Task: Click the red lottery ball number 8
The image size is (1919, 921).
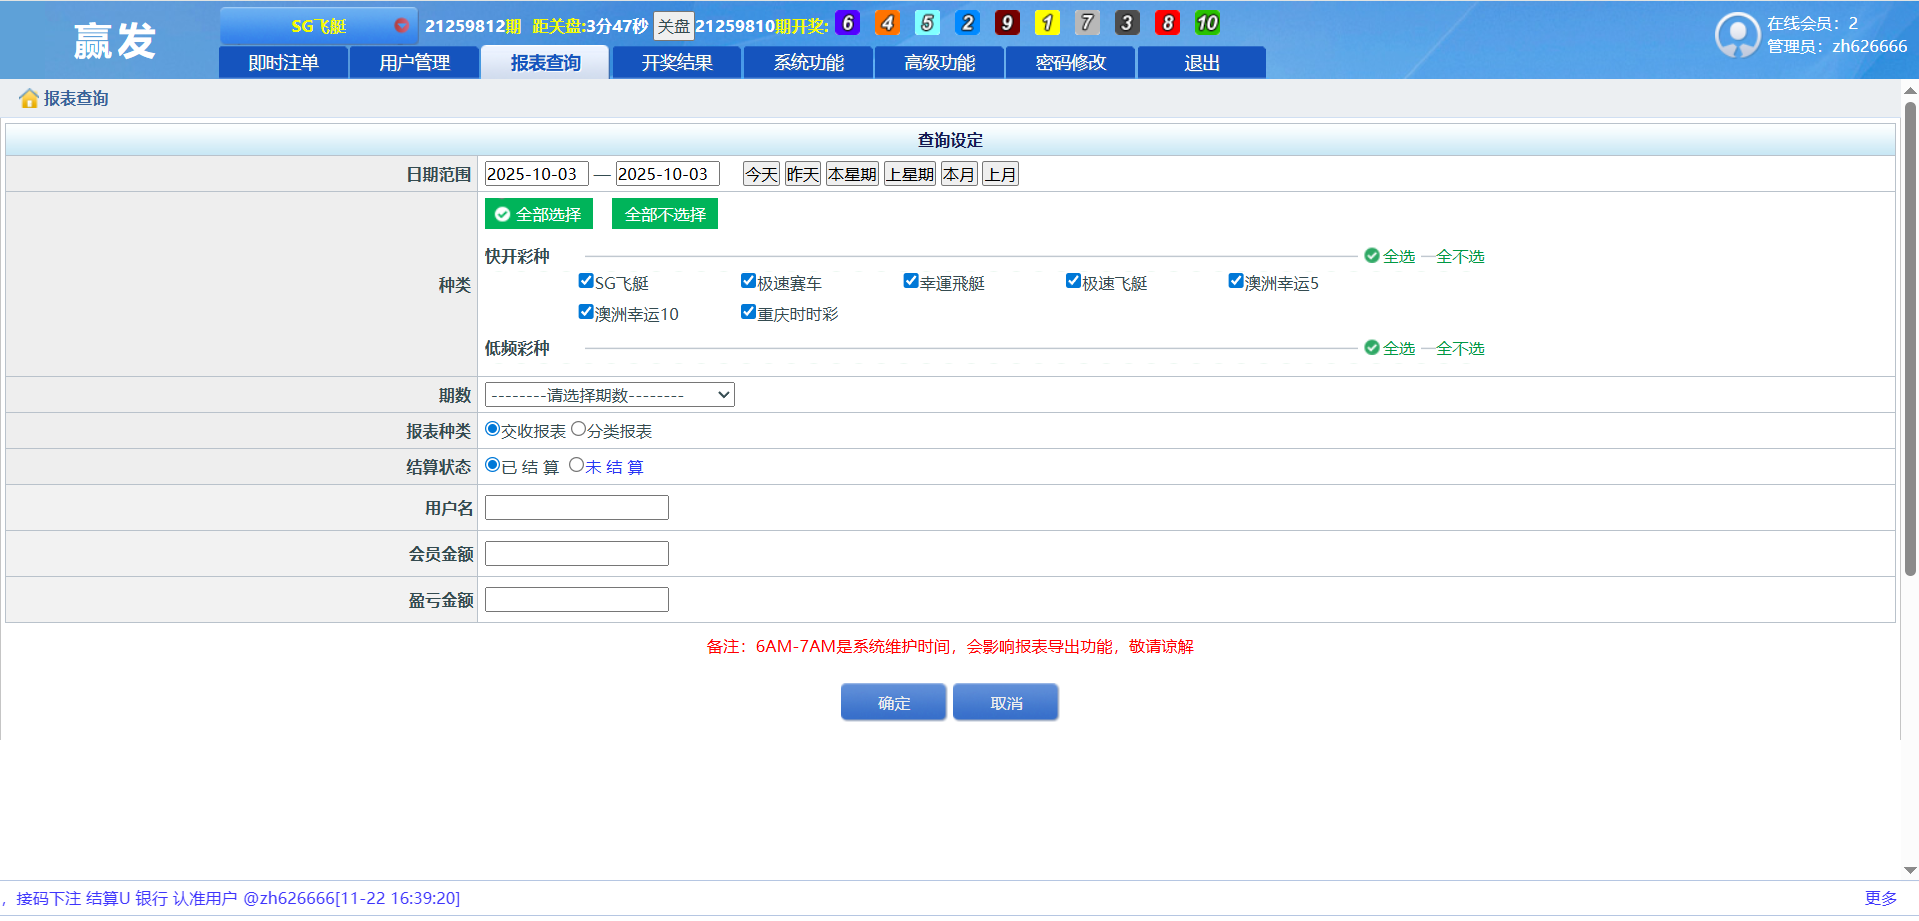Action: pyautogui.click(x=1167, y=23)
